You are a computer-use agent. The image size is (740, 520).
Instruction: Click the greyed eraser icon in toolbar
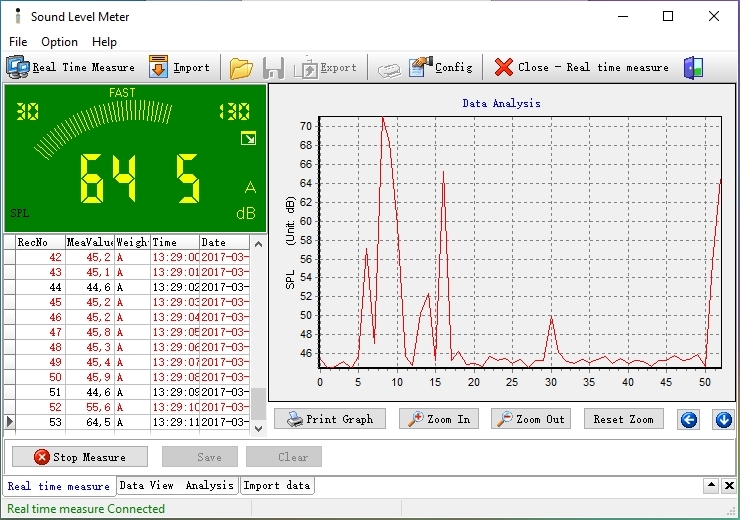point(389,70)
